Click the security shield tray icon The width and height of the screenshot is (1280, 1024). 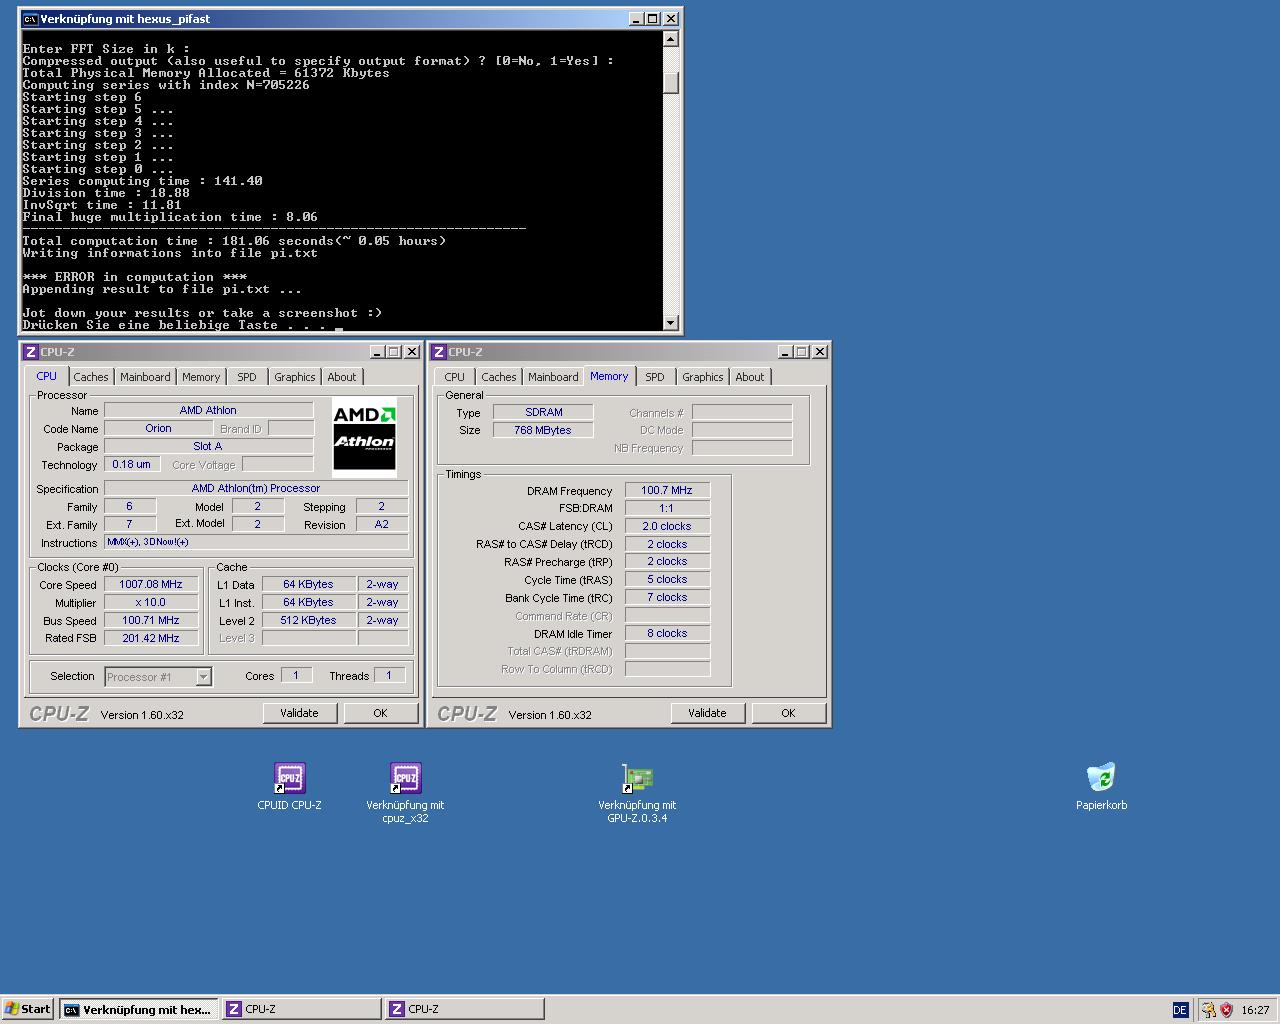coord(1226,1010)
